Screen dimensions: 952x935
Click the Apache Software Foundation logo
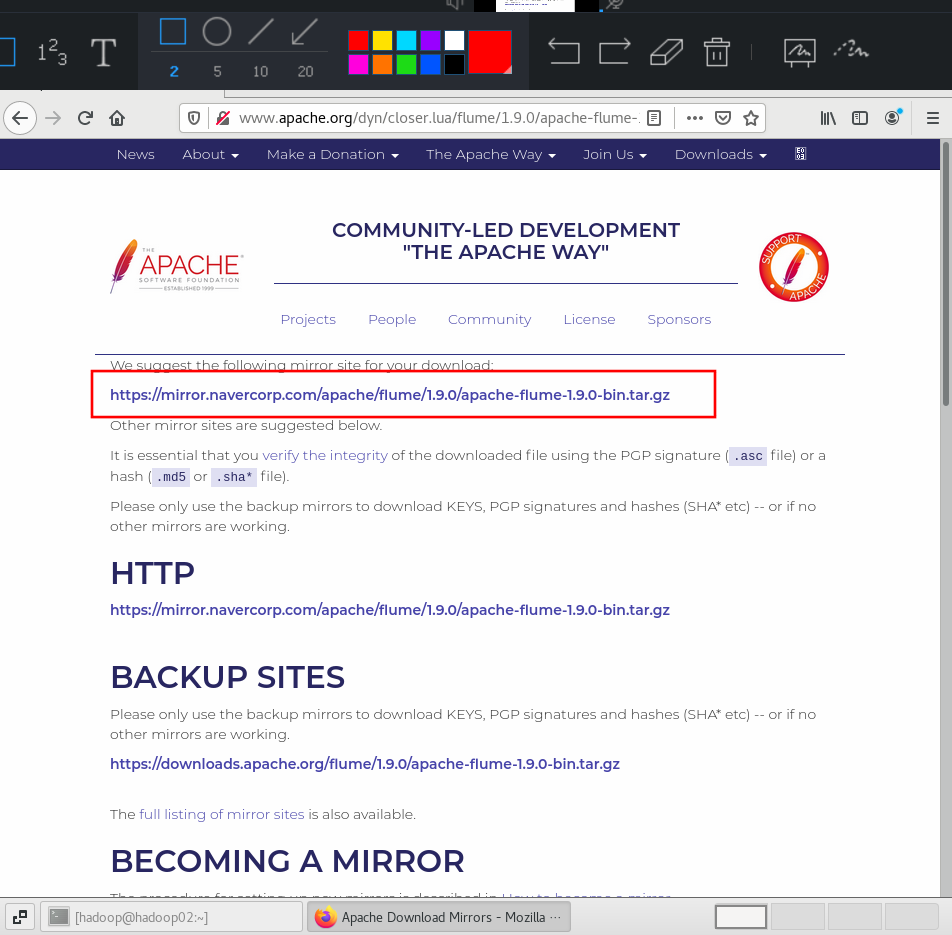177,266
